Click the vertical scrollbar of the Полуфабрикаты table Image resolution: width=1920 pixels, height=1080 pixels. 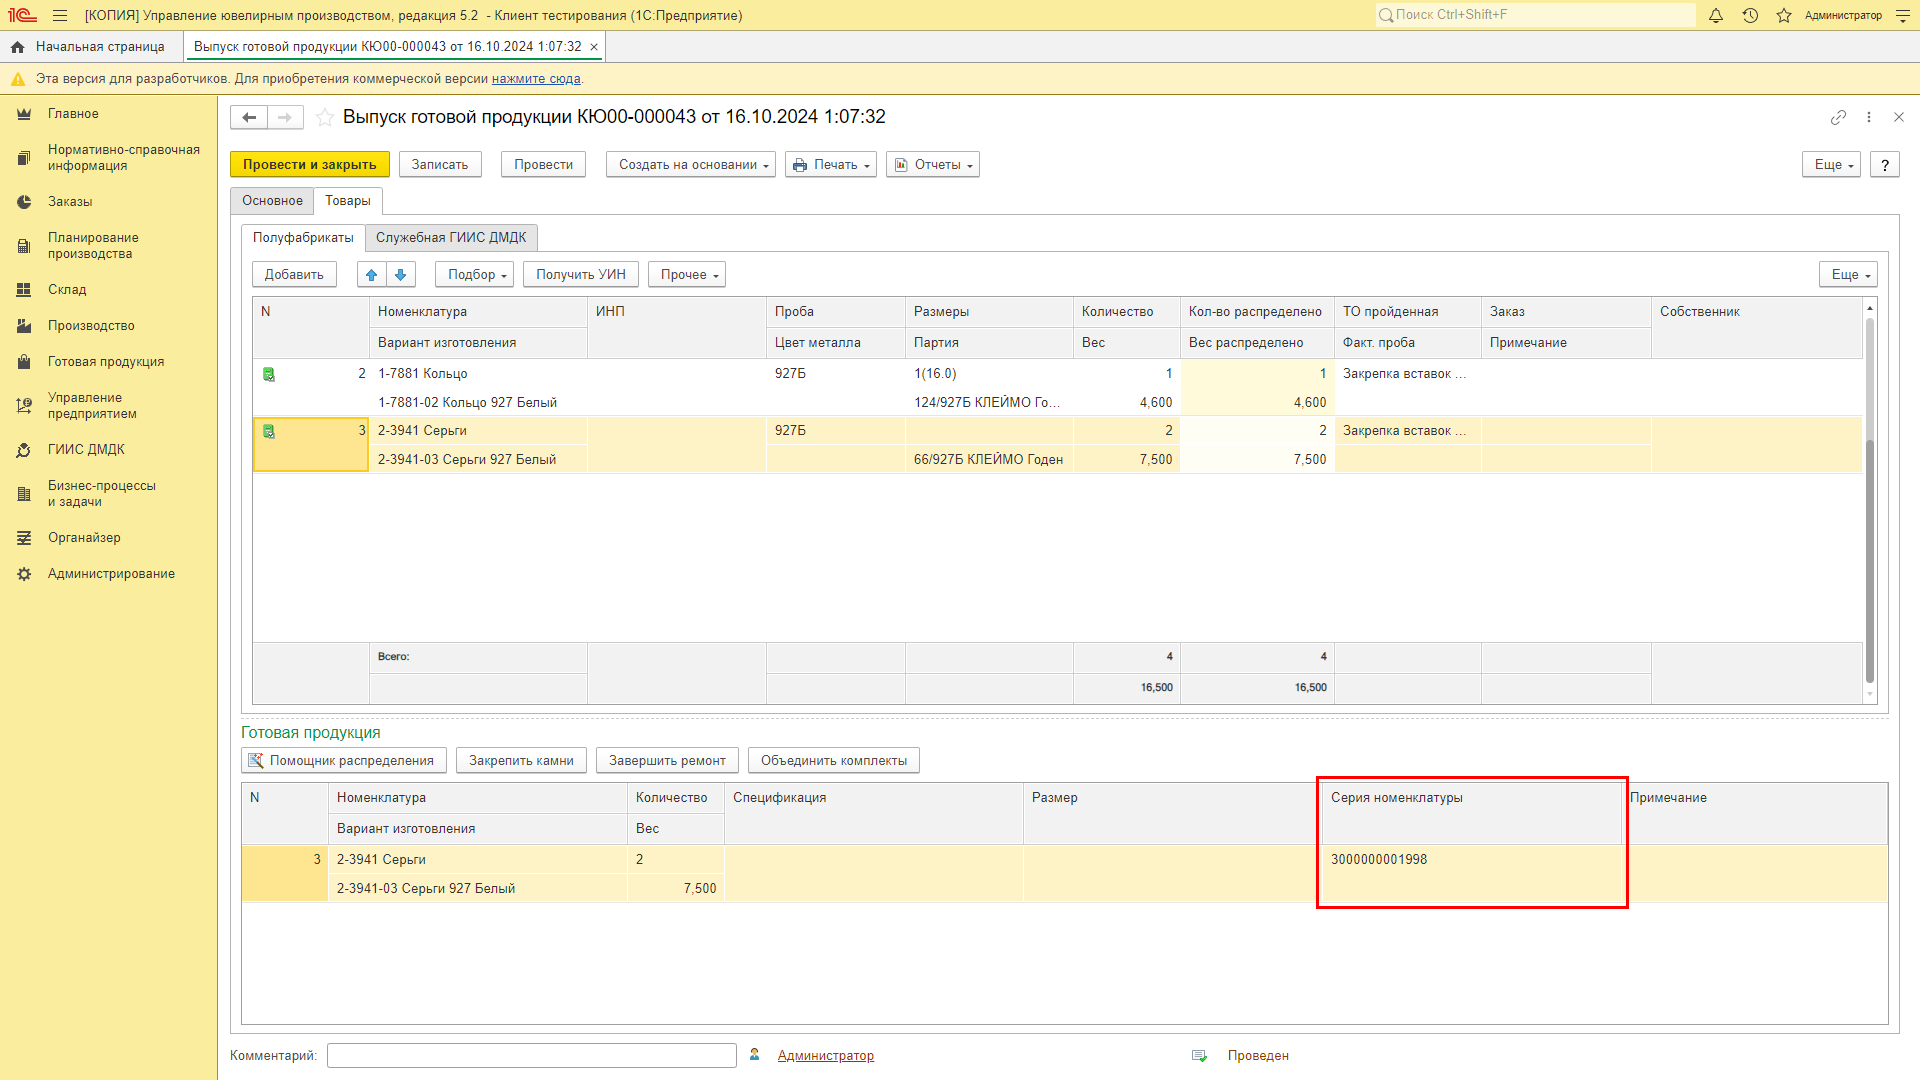coord(1869,500)
